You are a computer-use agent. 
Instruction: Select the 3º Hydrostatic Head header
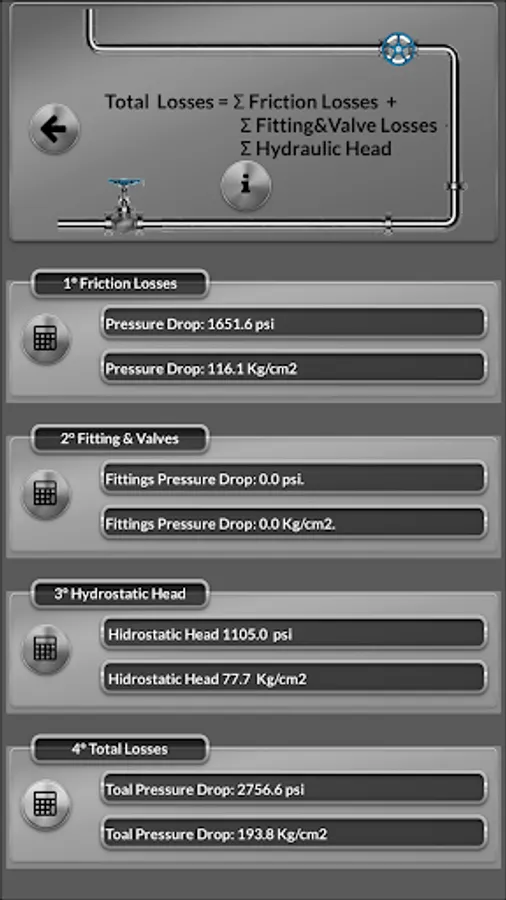pos(120,594)
